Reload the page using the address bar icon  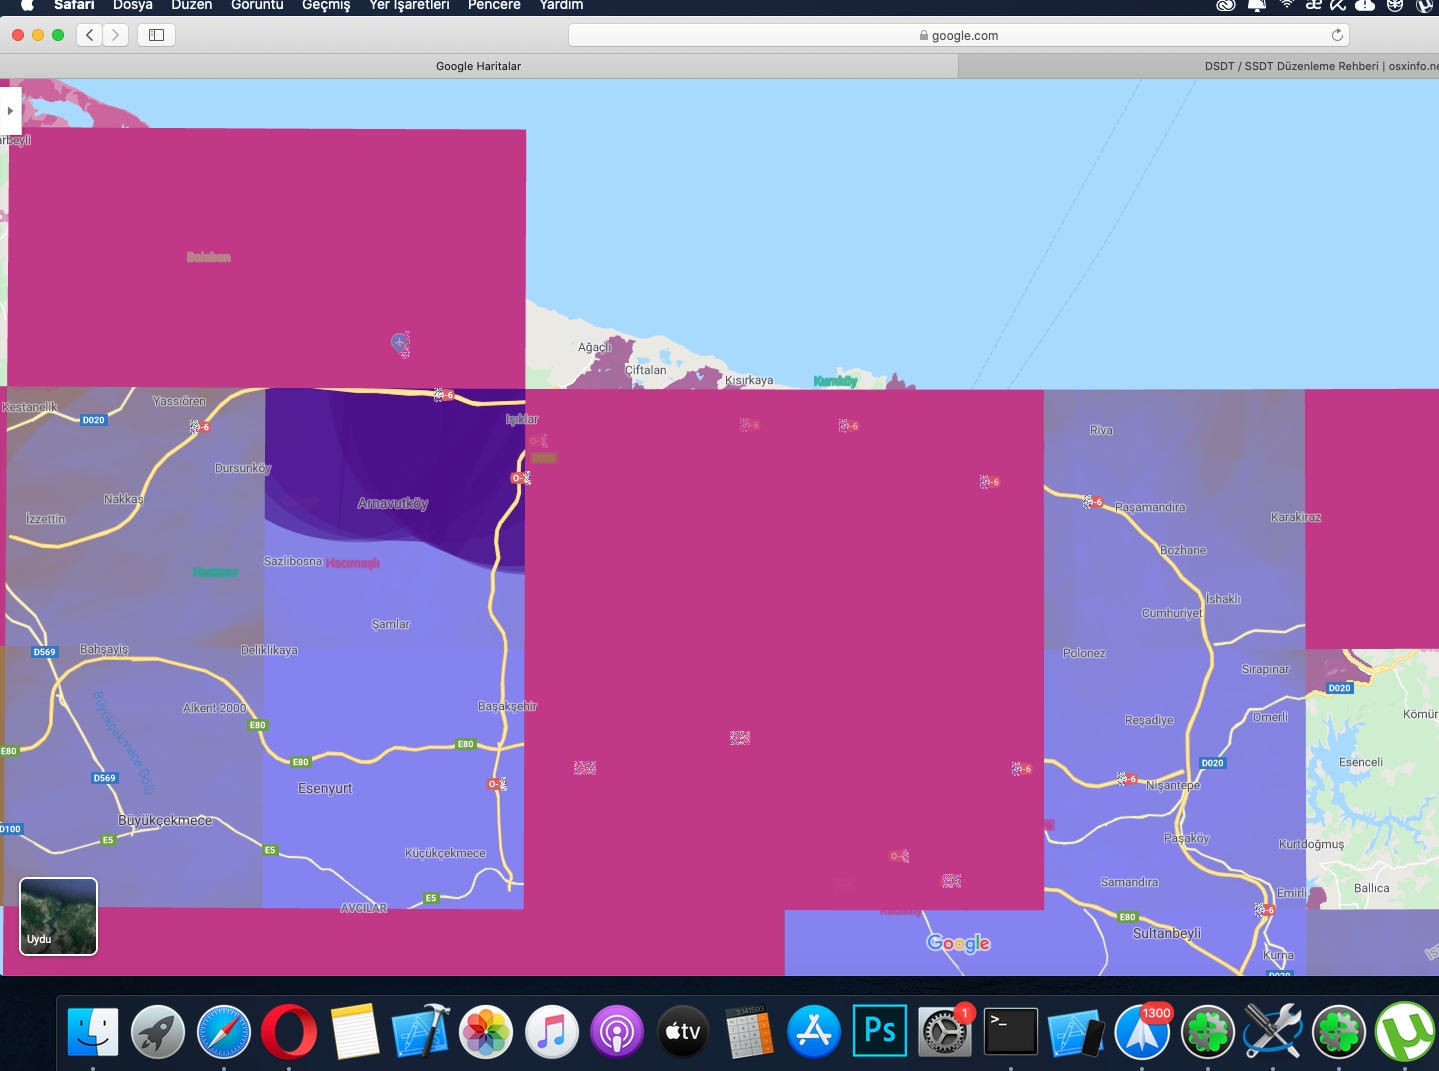tap(1337, 35)
